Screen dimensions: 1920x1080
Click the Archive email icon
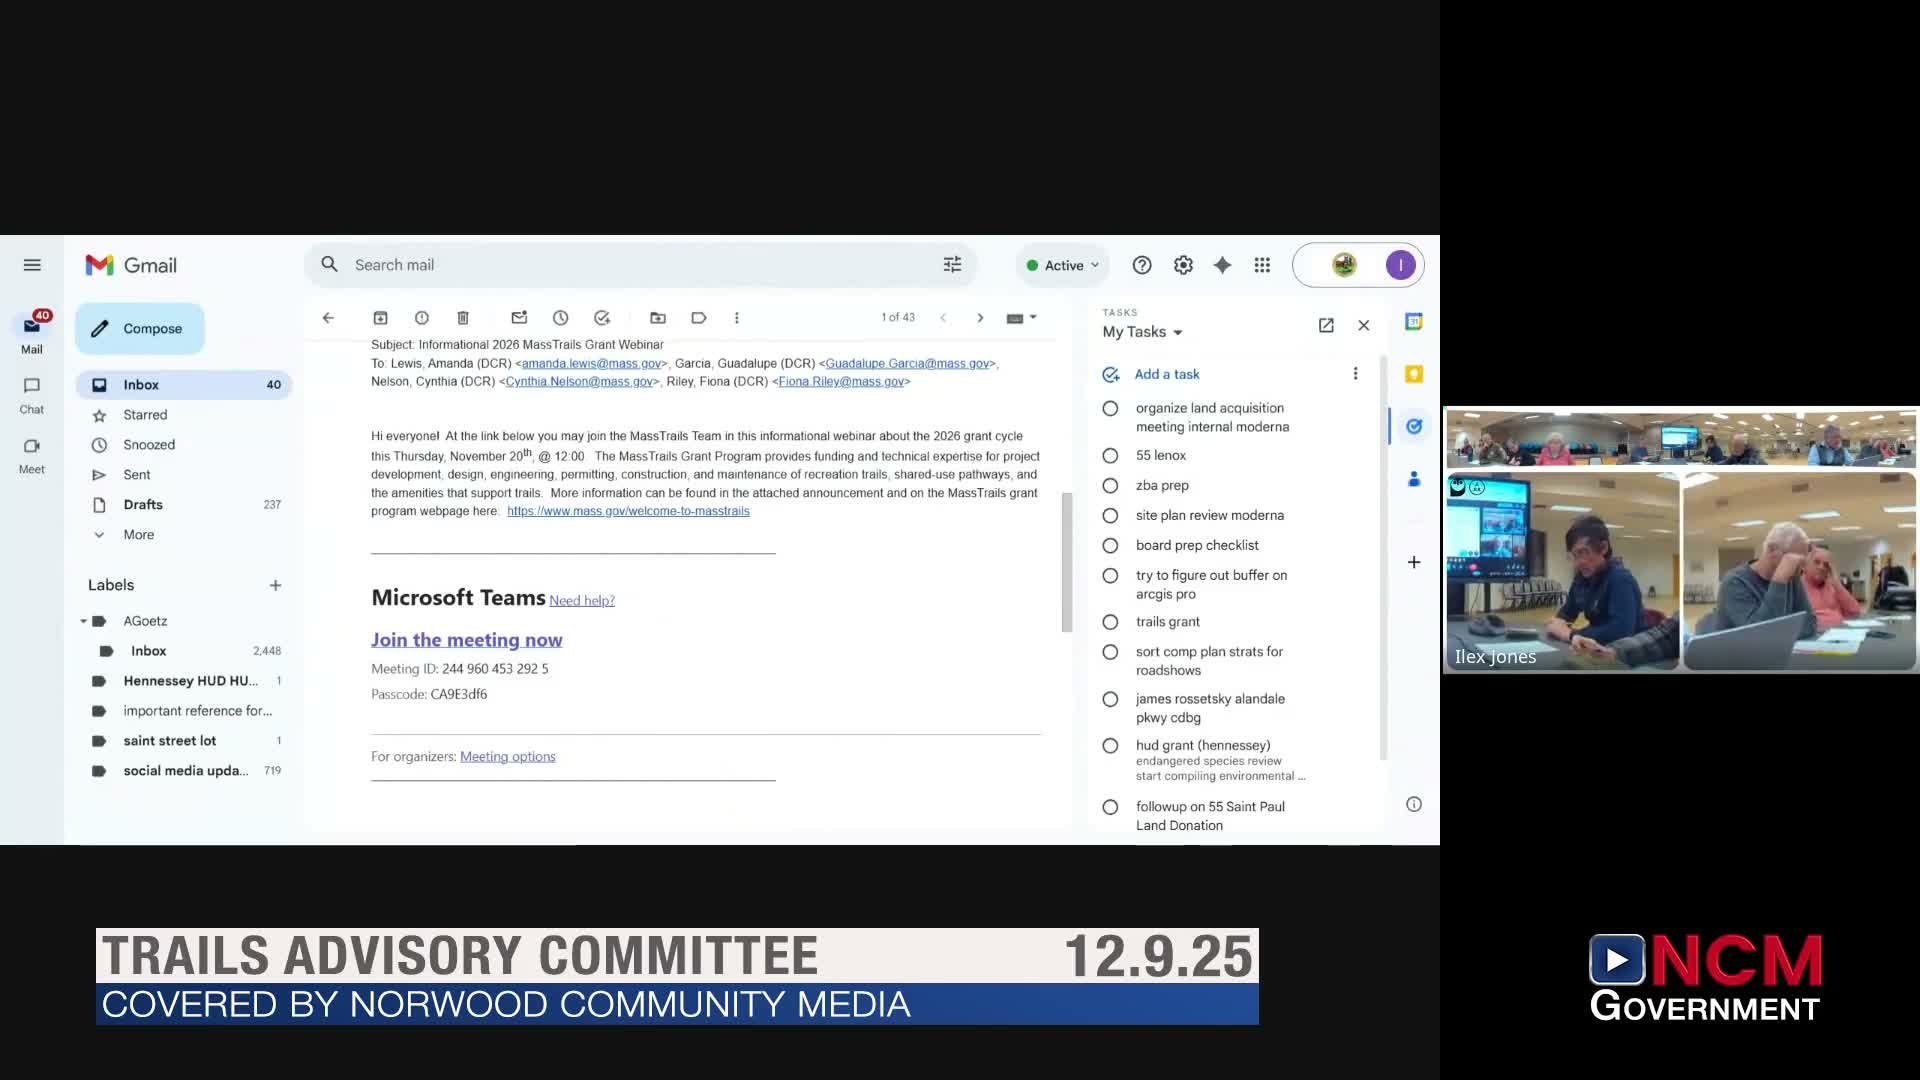[x=380, y=318]
